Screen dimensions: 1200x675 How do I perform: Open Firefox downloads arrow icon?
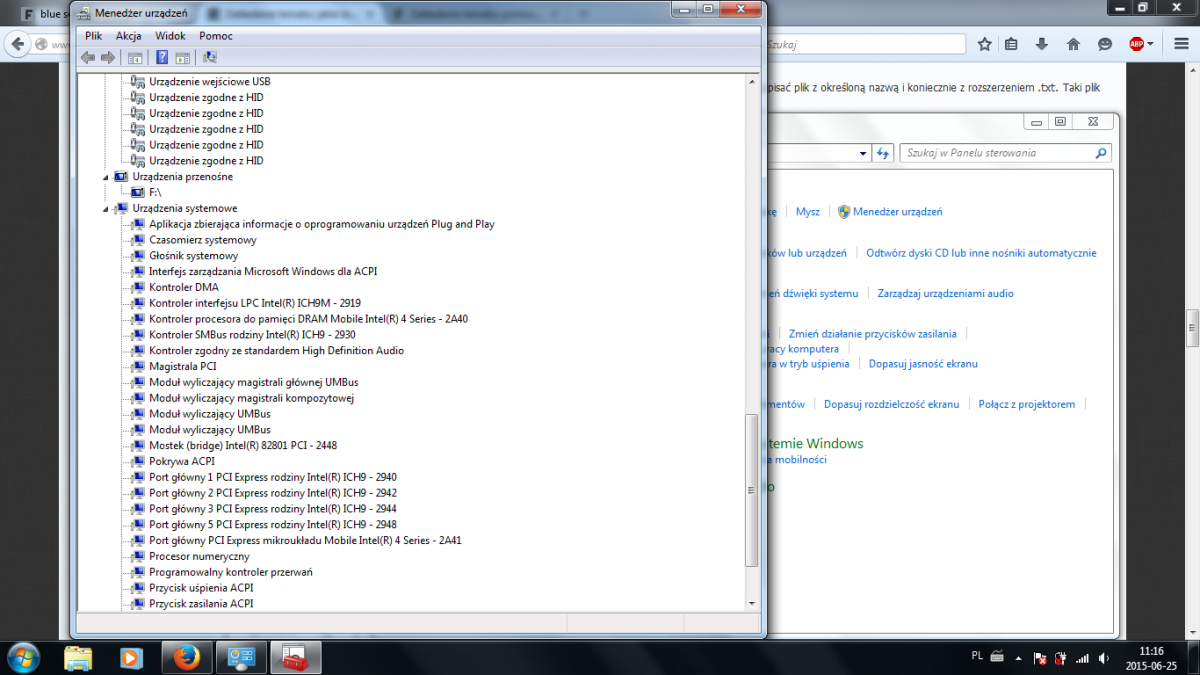[1042, 44]
